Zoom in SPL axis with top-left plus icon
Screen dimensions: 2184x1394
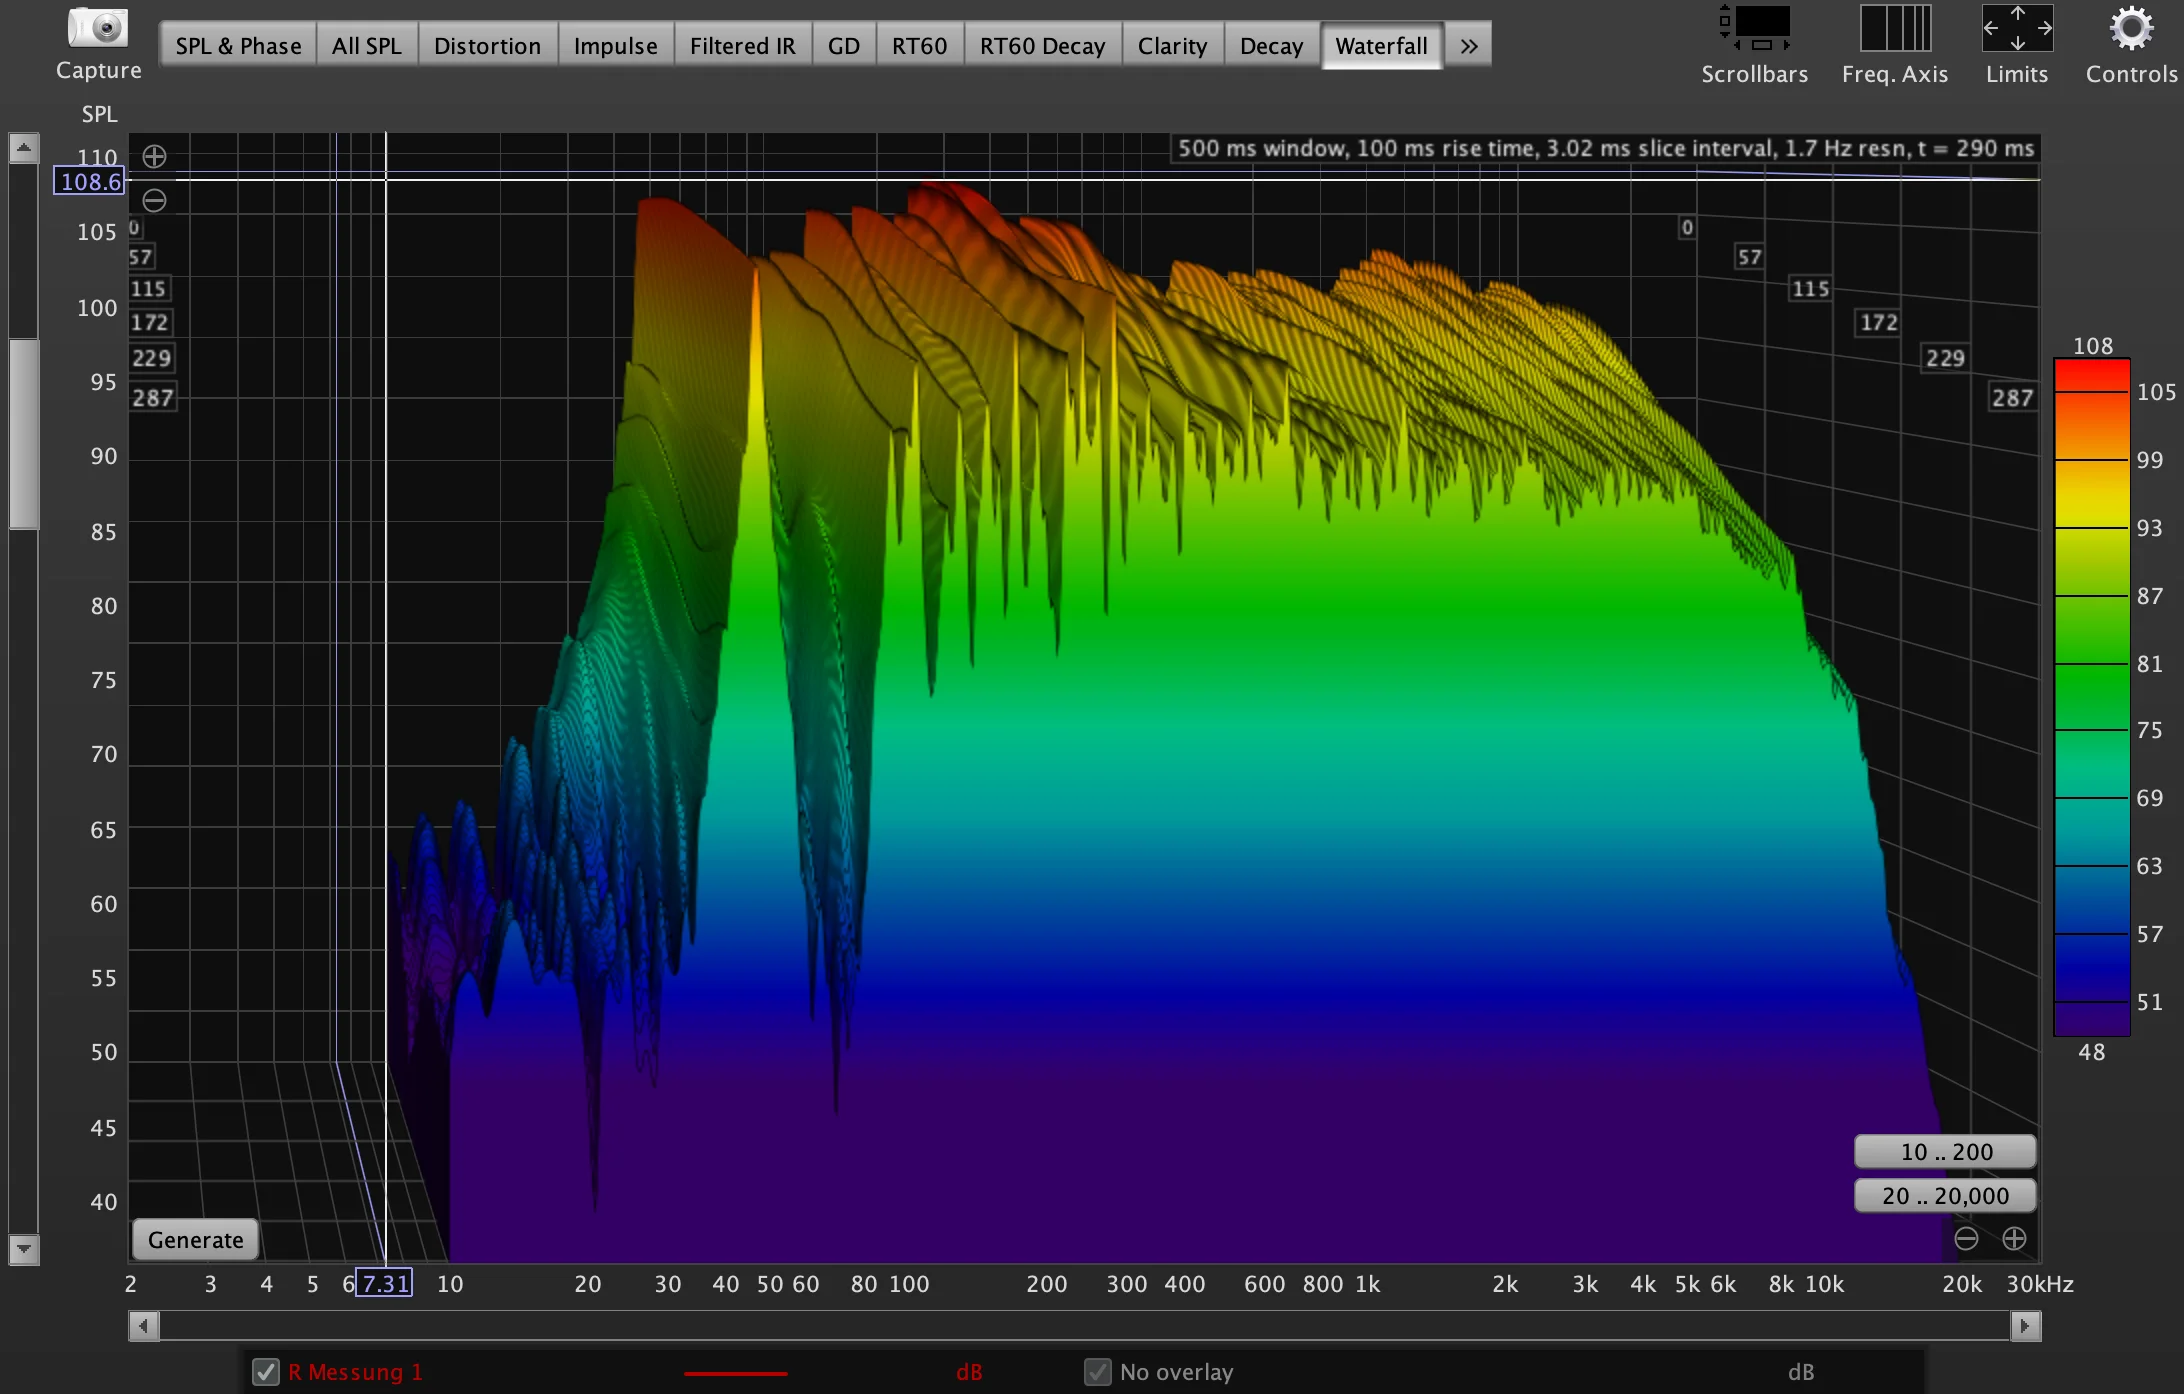tap(154, 157)
